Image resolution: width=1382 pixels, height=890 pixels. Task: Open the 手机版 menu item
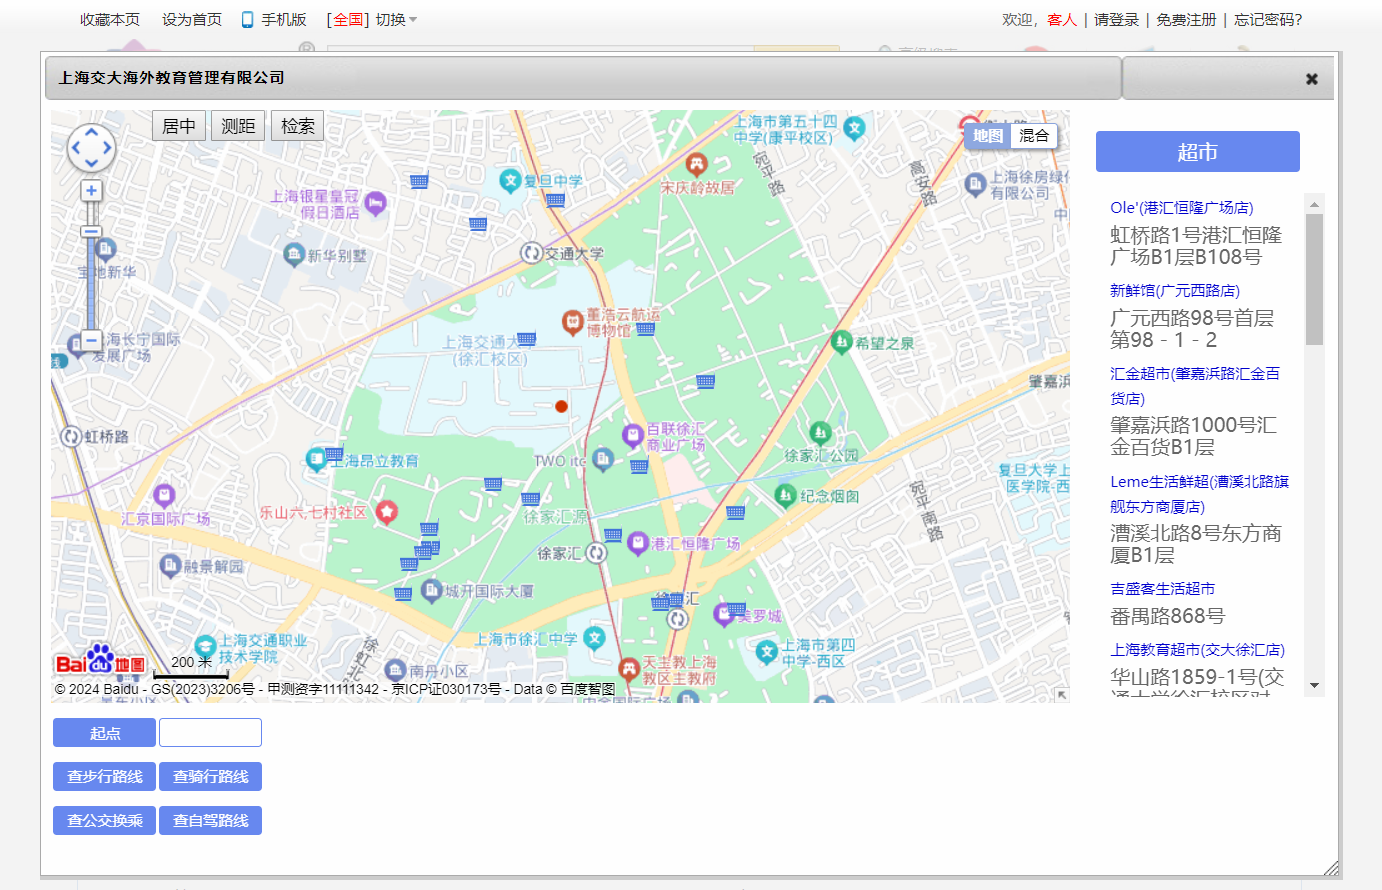(x=275, y=20)
